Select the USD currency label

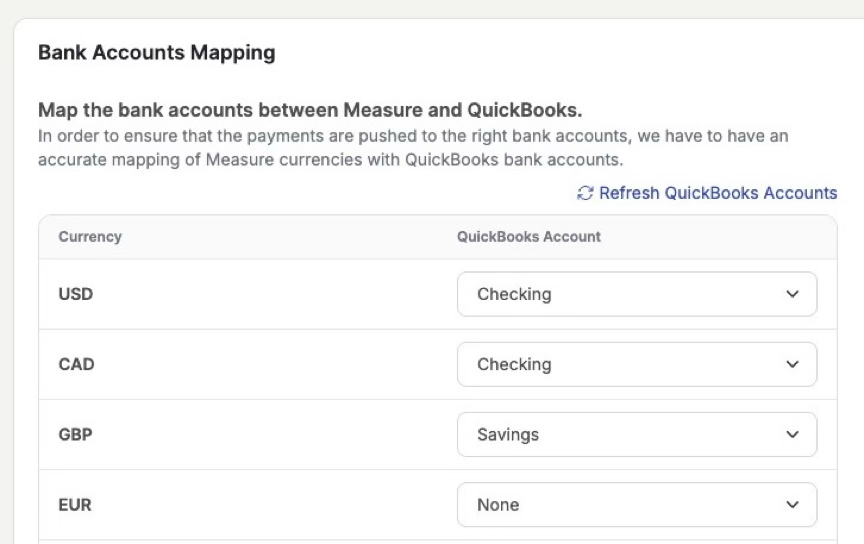click(x=76, y=294)
